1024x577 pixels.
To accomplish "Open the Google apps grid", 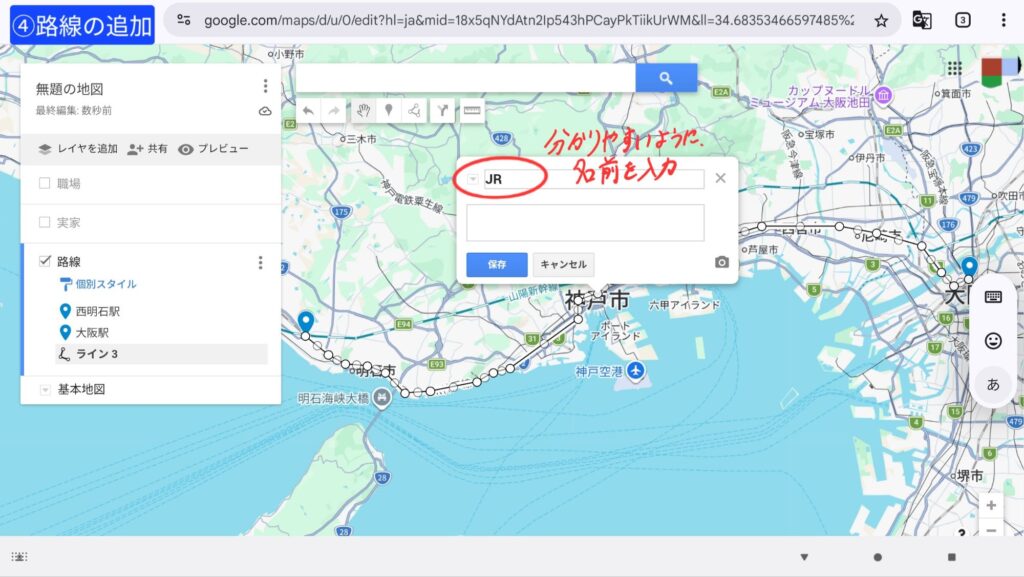I will click(x=954, y=68).
